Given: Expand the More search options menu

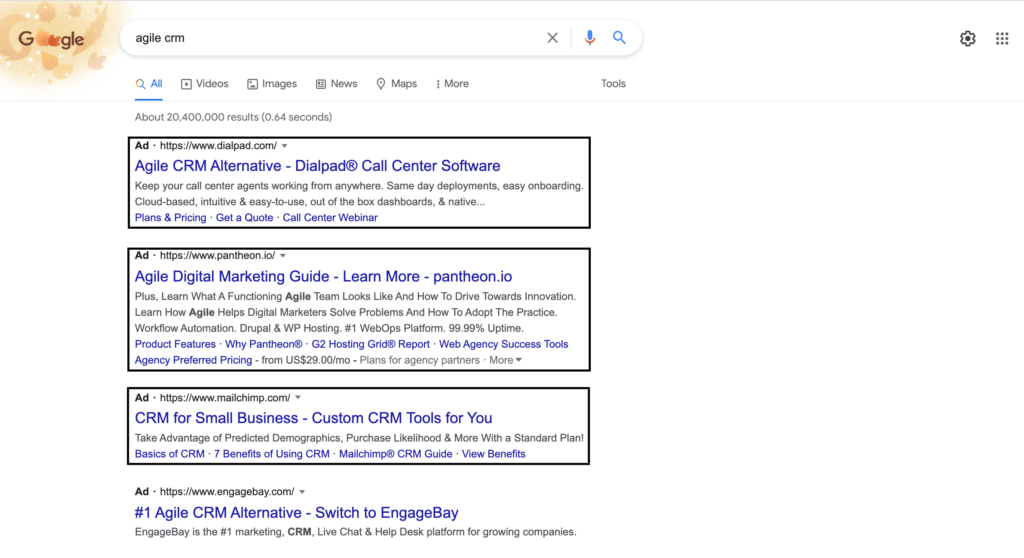Looking at the screenshot, I should coord(452,84).
